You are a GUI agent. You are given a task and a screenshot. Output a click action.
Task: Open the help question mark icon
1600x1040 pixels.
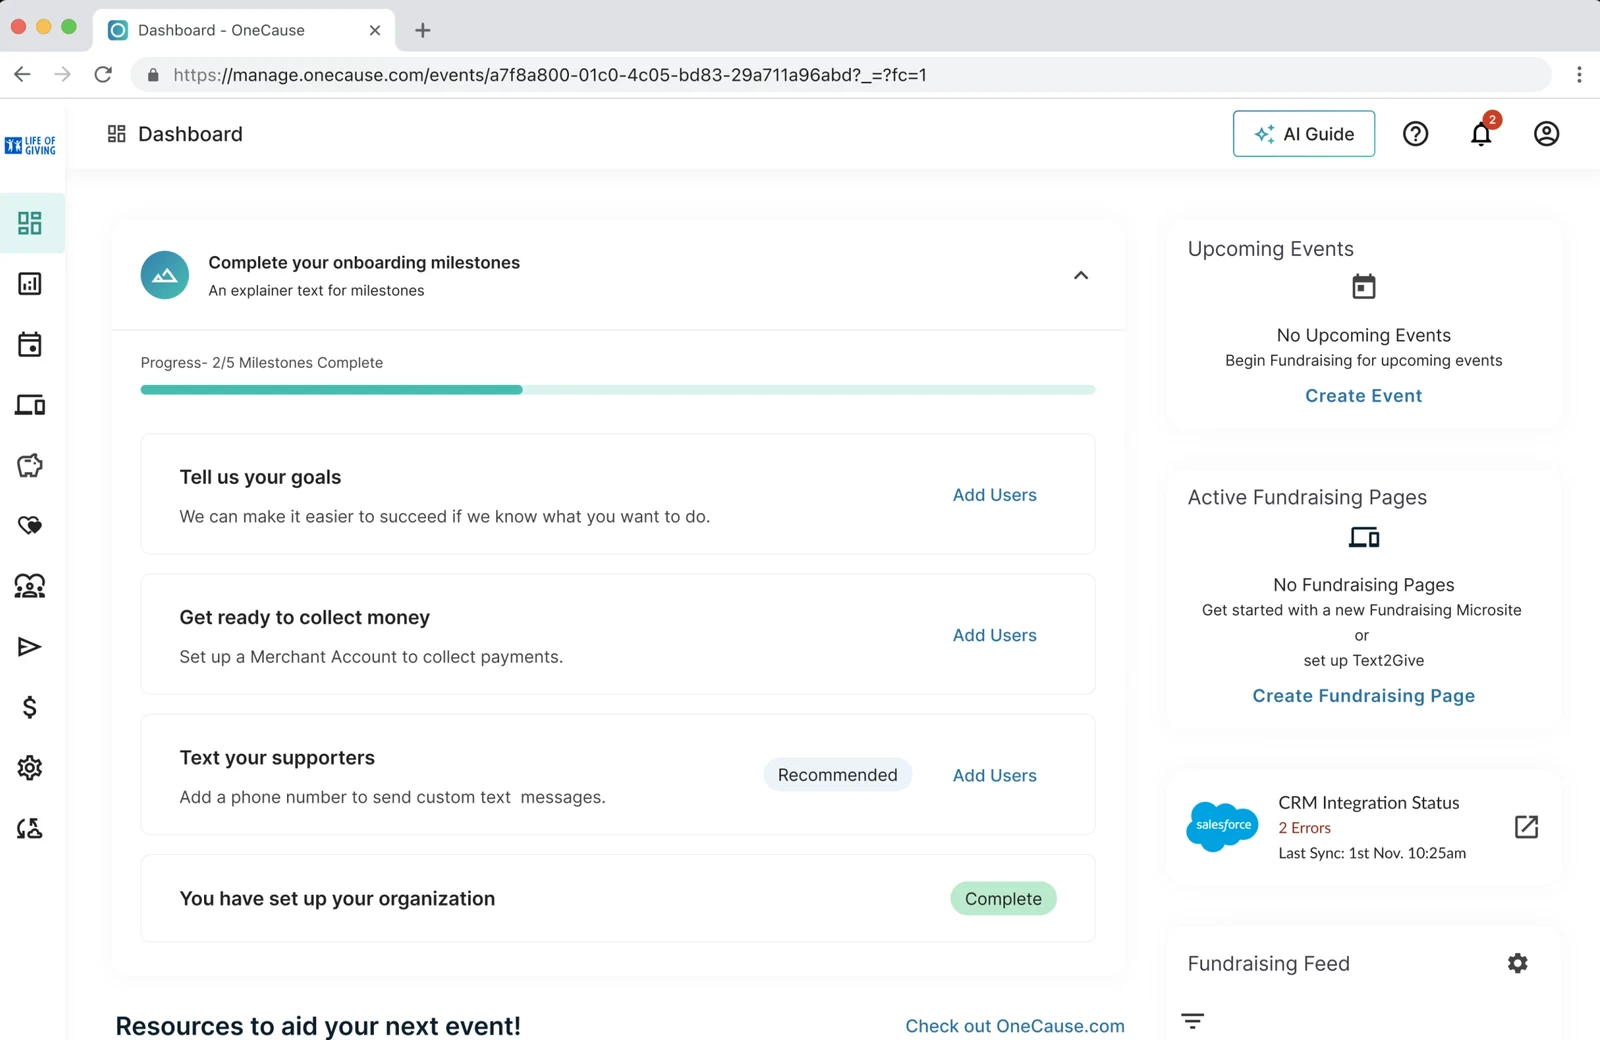[x=1415, y=134]
